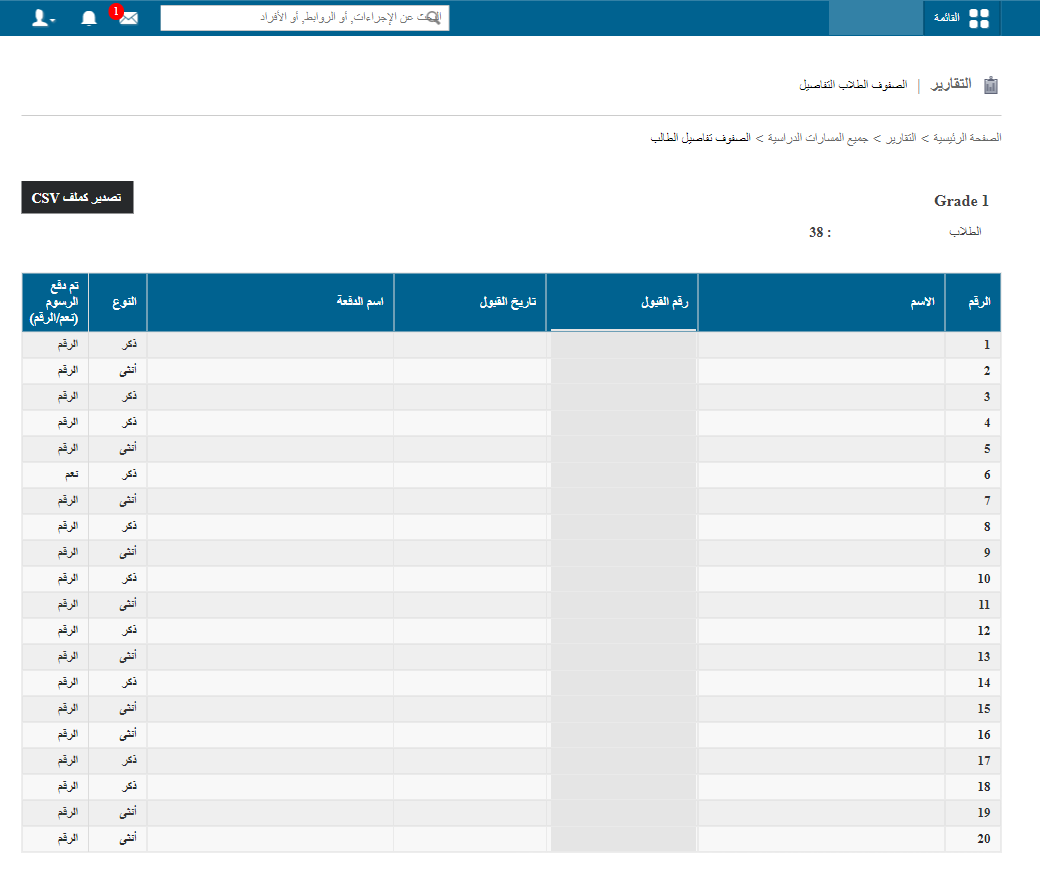The height and width of the screenshot is (869, 1040).
Task: Click the الصفوف الطلاب التفاصيل subtitle
Action: [853, 85]
